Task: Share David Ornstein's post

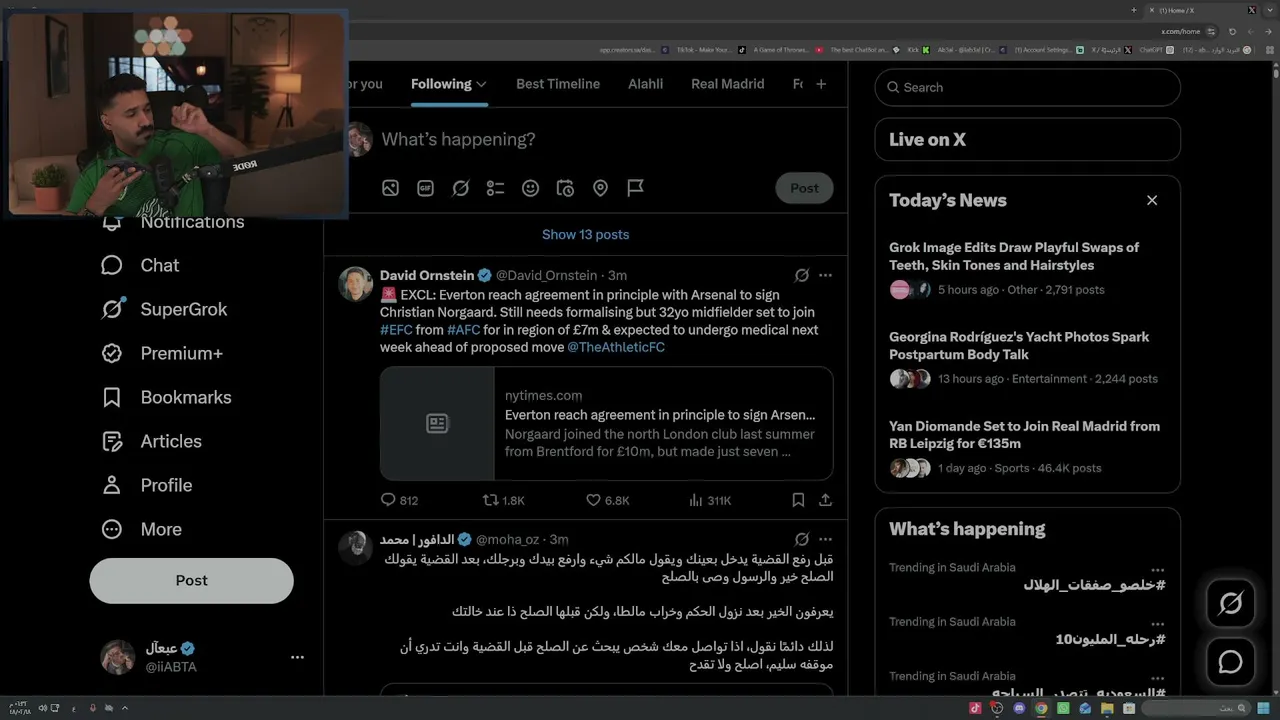Action: pos(825,500)
